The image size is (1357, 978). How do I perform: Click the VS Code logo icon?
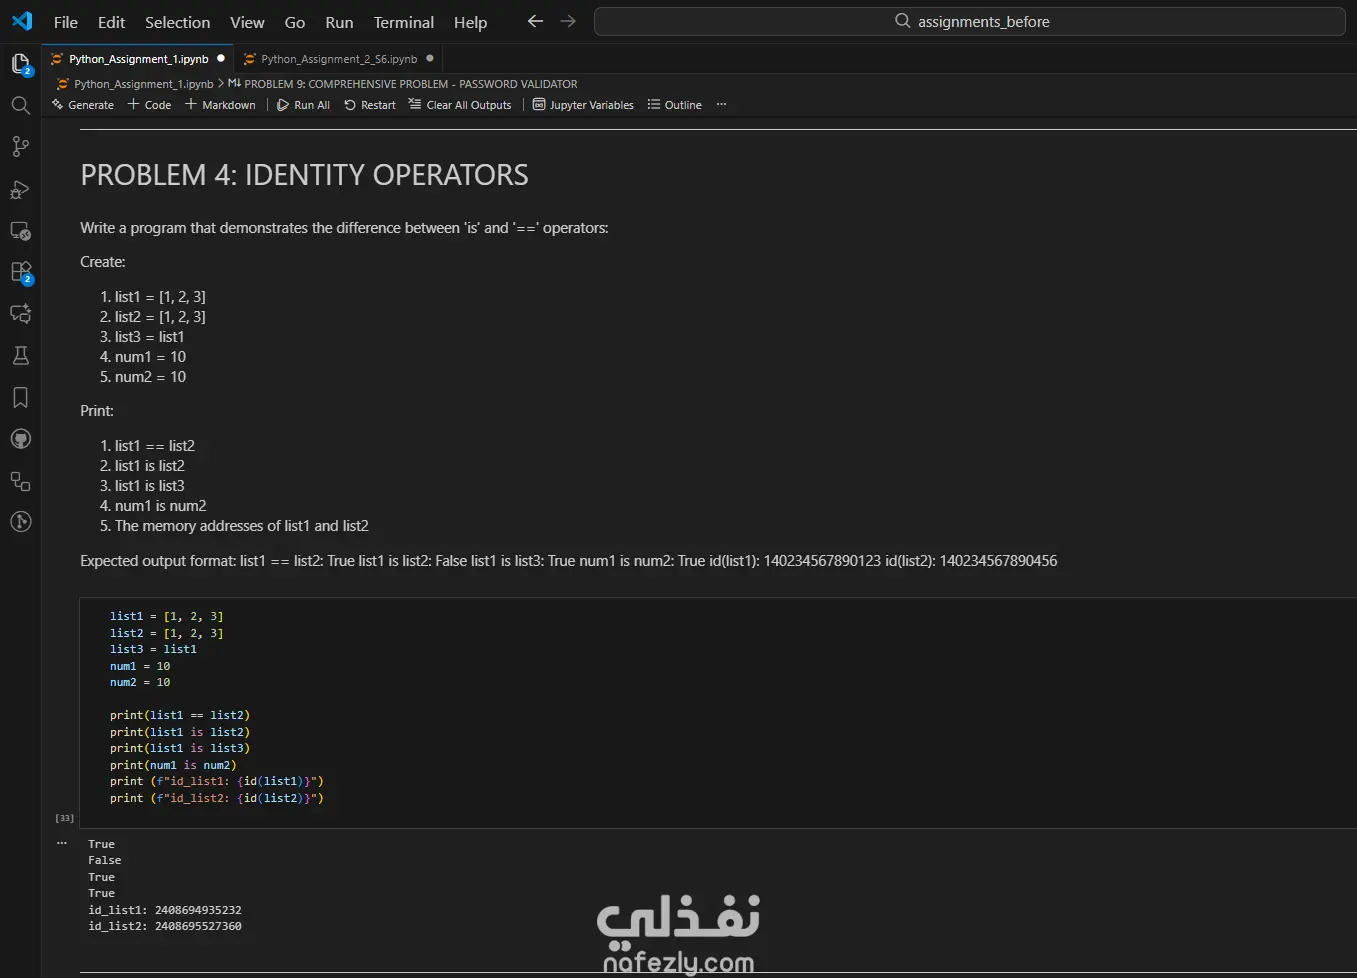pos(22,21)
